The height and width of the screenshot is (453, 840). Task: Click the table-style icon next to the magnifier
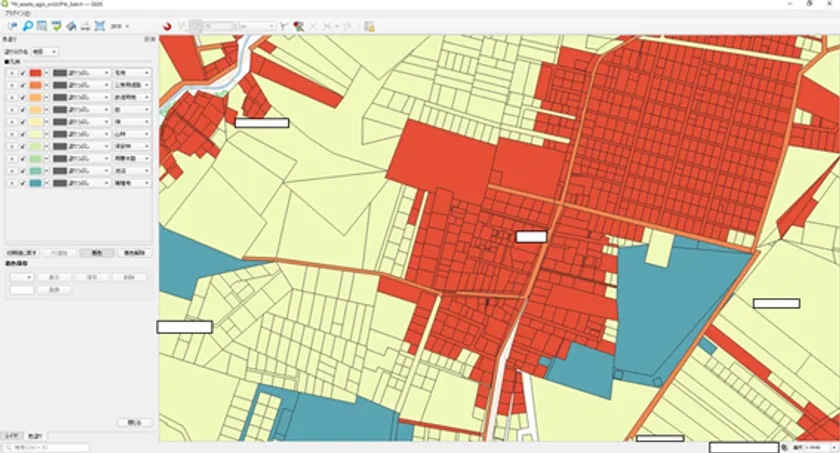click(x=42, y=26)
